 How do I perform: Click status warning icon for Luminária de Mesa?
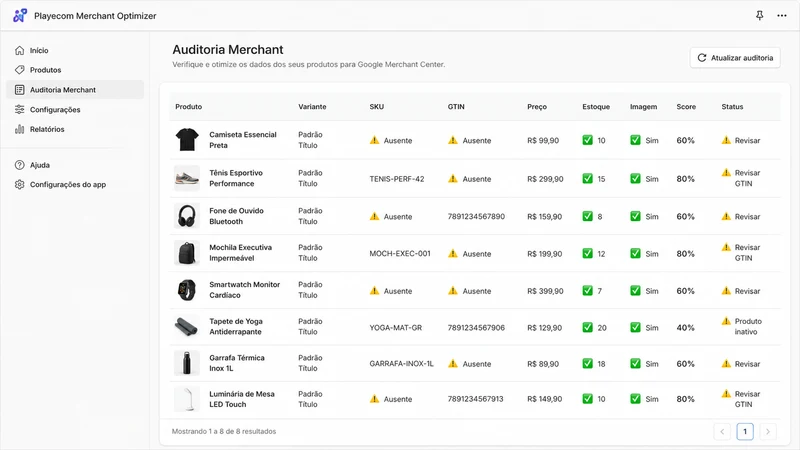(x=726, y=393)
